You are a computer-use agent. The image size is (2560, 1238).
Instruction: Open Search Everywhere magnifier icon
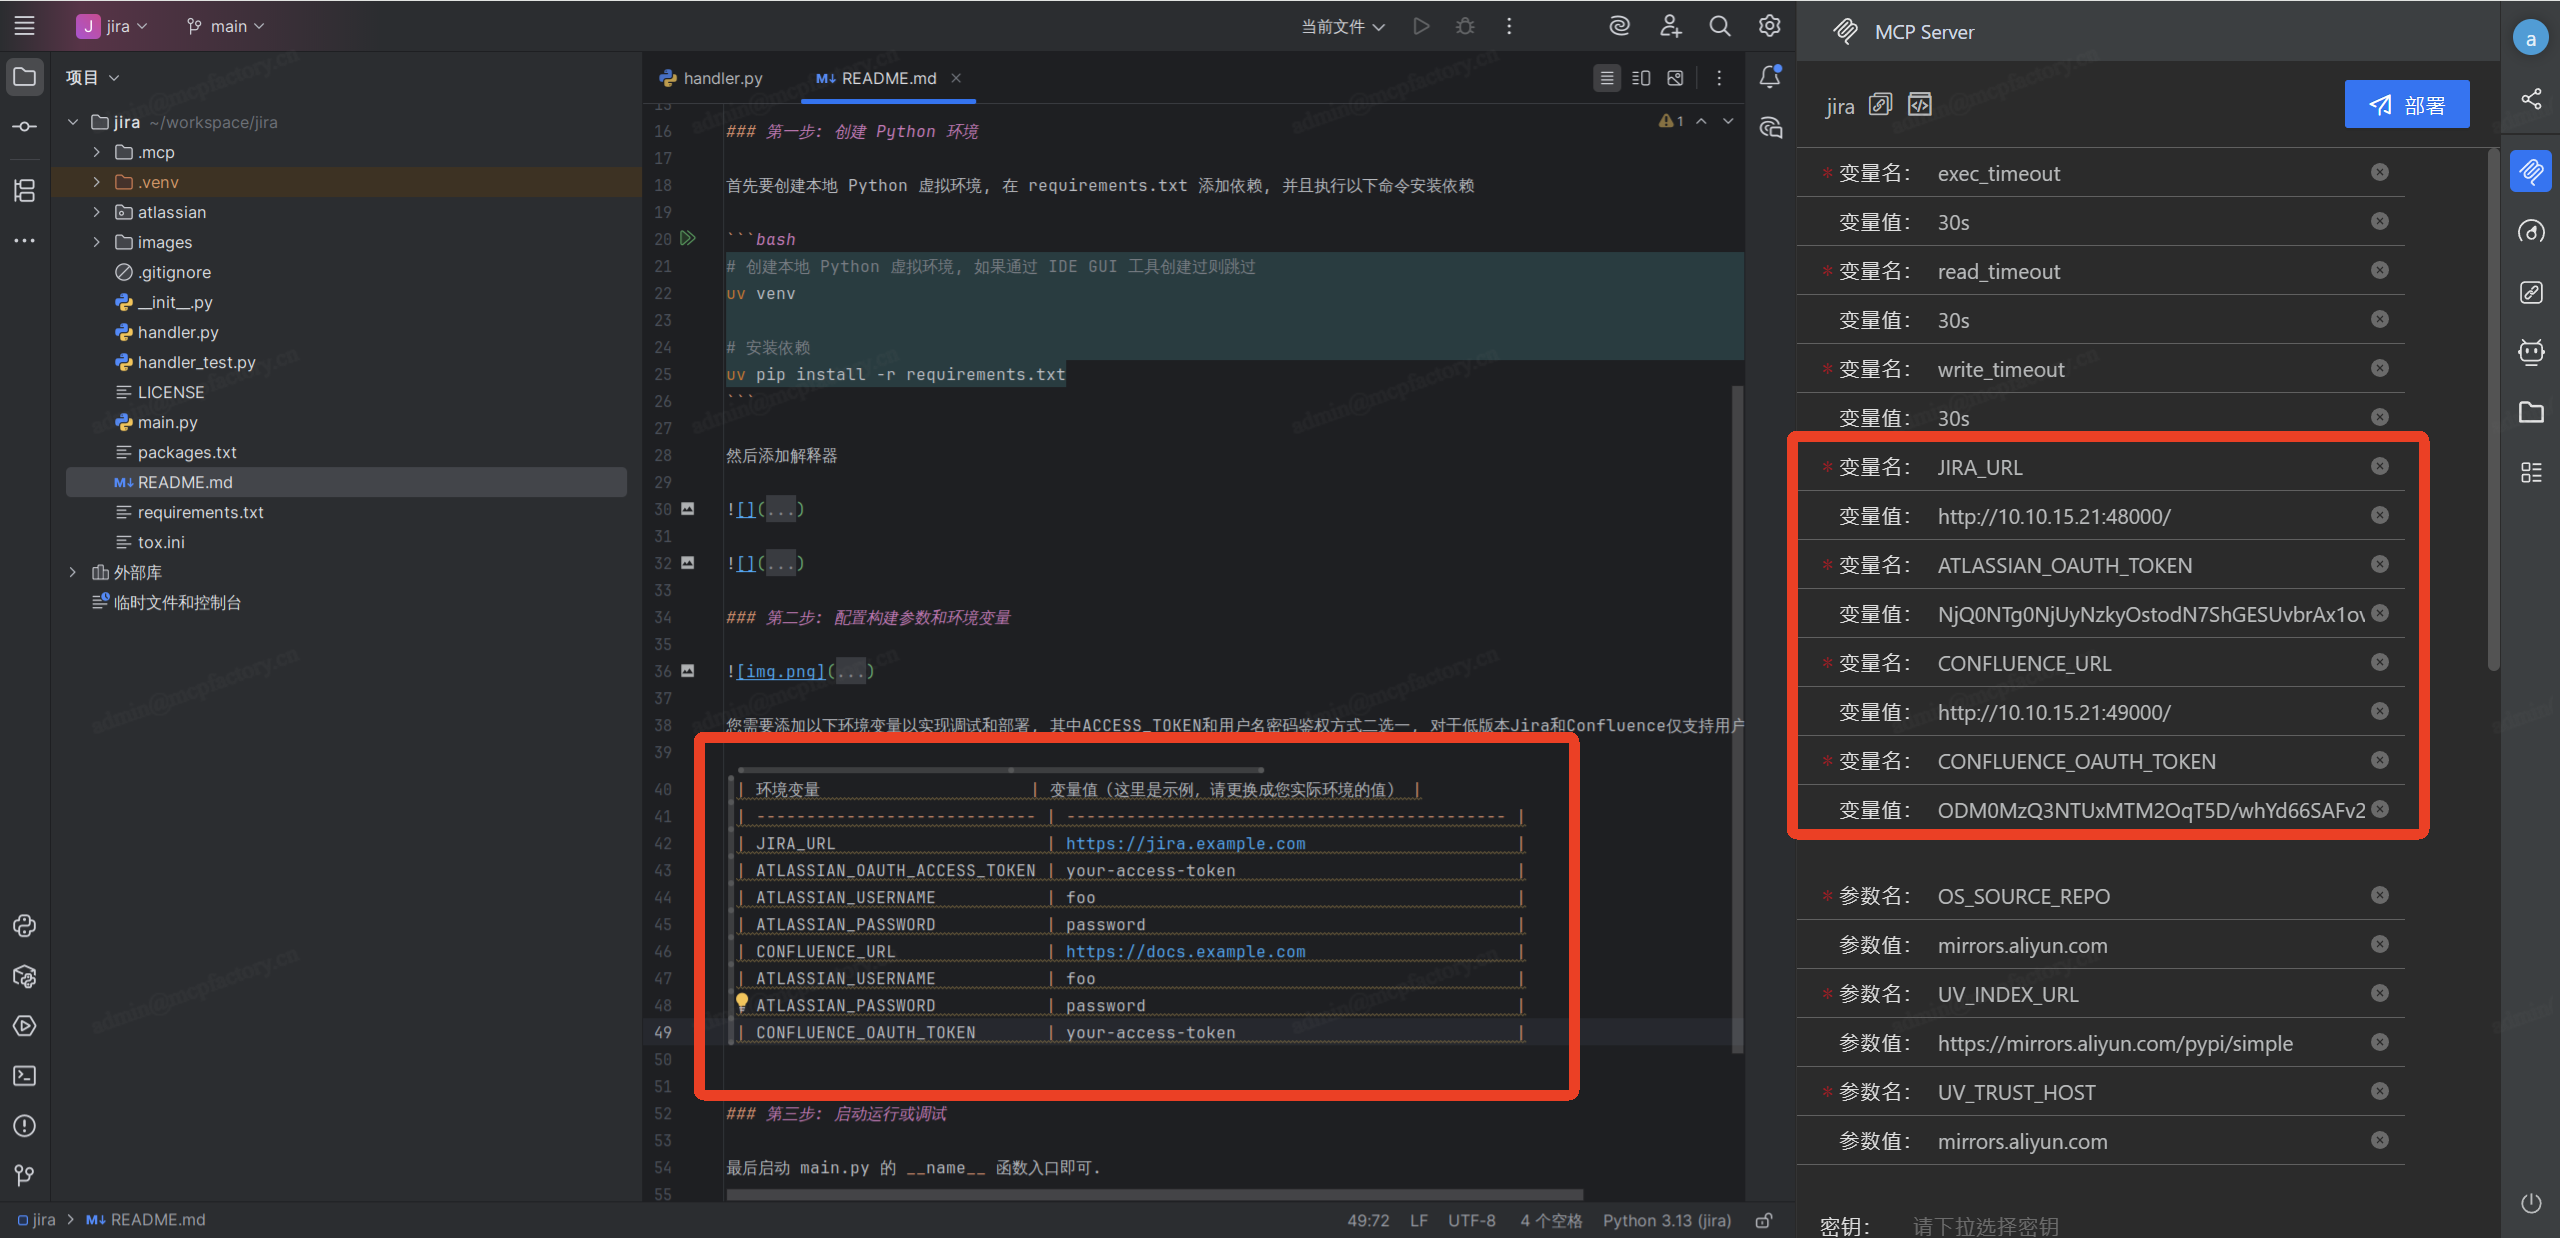coord(1719,27)
